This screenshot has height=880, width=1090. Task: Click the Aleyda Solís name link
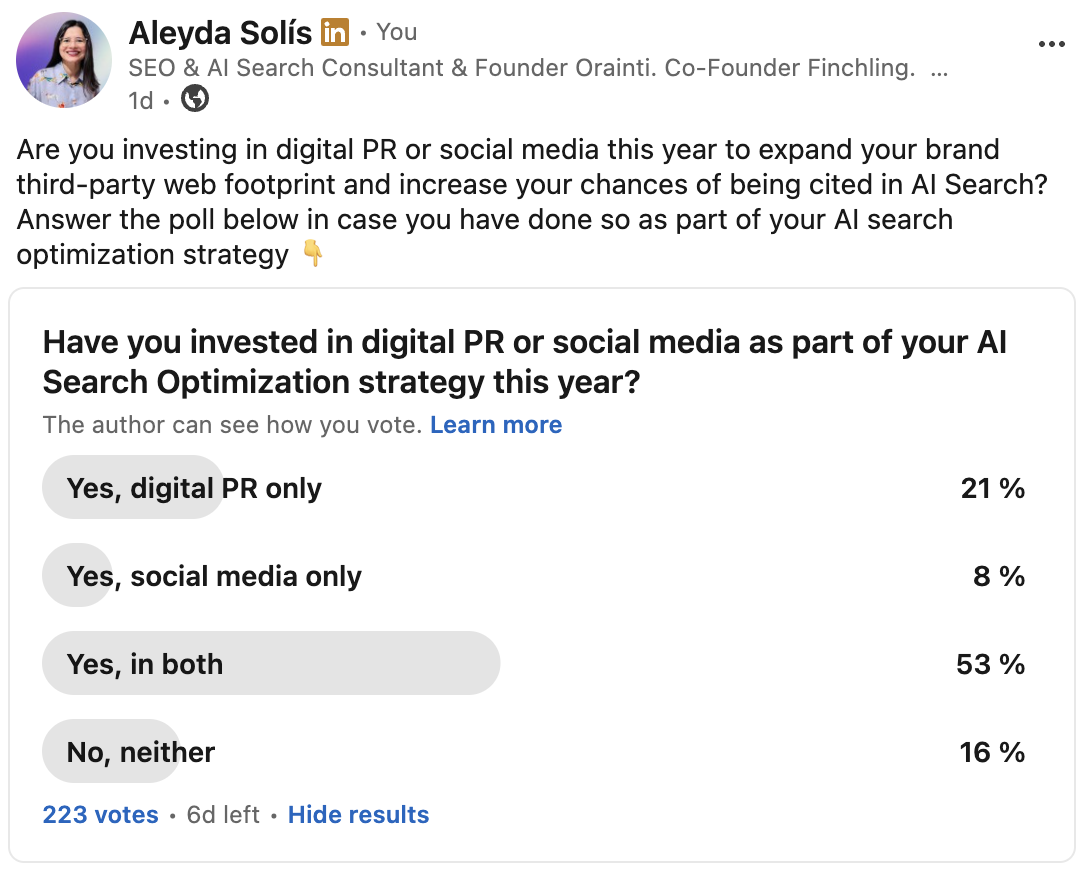pos(220,33)
